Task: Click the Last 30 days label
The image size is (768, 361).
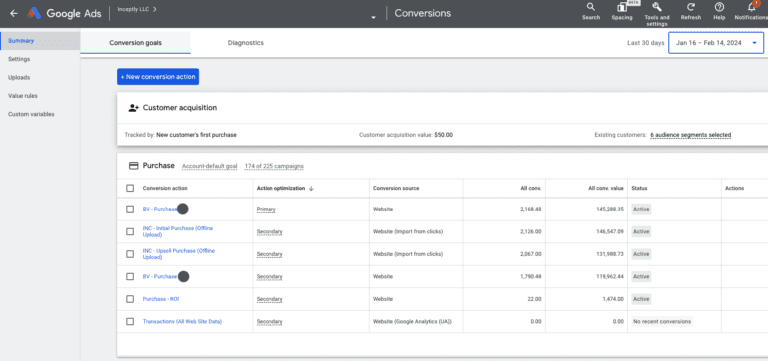Action: (x=646, y=43)
